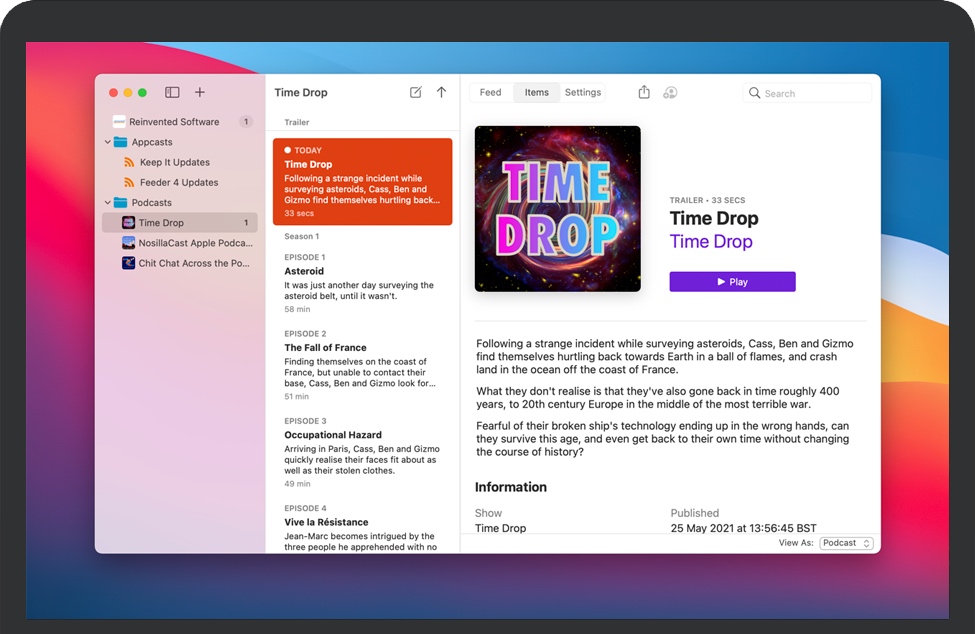The height and width of the screenshot is (634, 975).
Task: Toggle the sidebar visibility icon
Action: pyautogui.click(x=172, y=92)
